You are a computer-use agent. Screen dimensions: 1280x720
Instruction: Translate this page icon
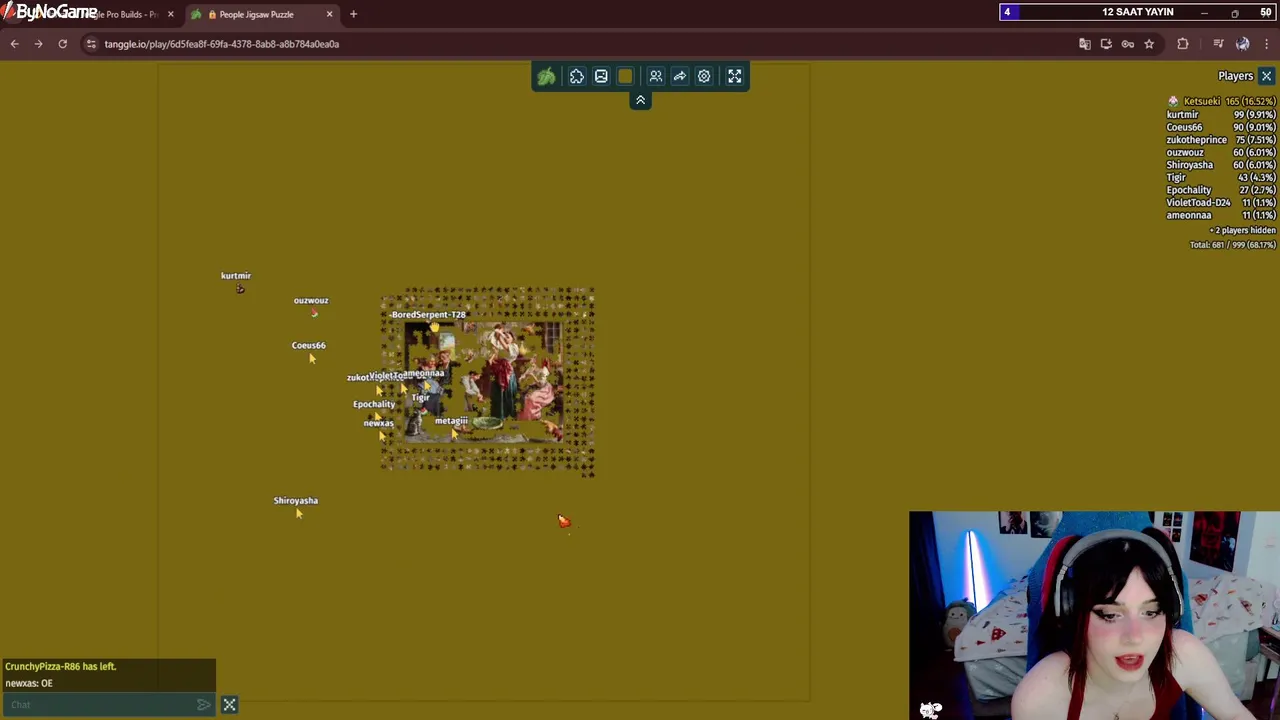[1084, 44]
